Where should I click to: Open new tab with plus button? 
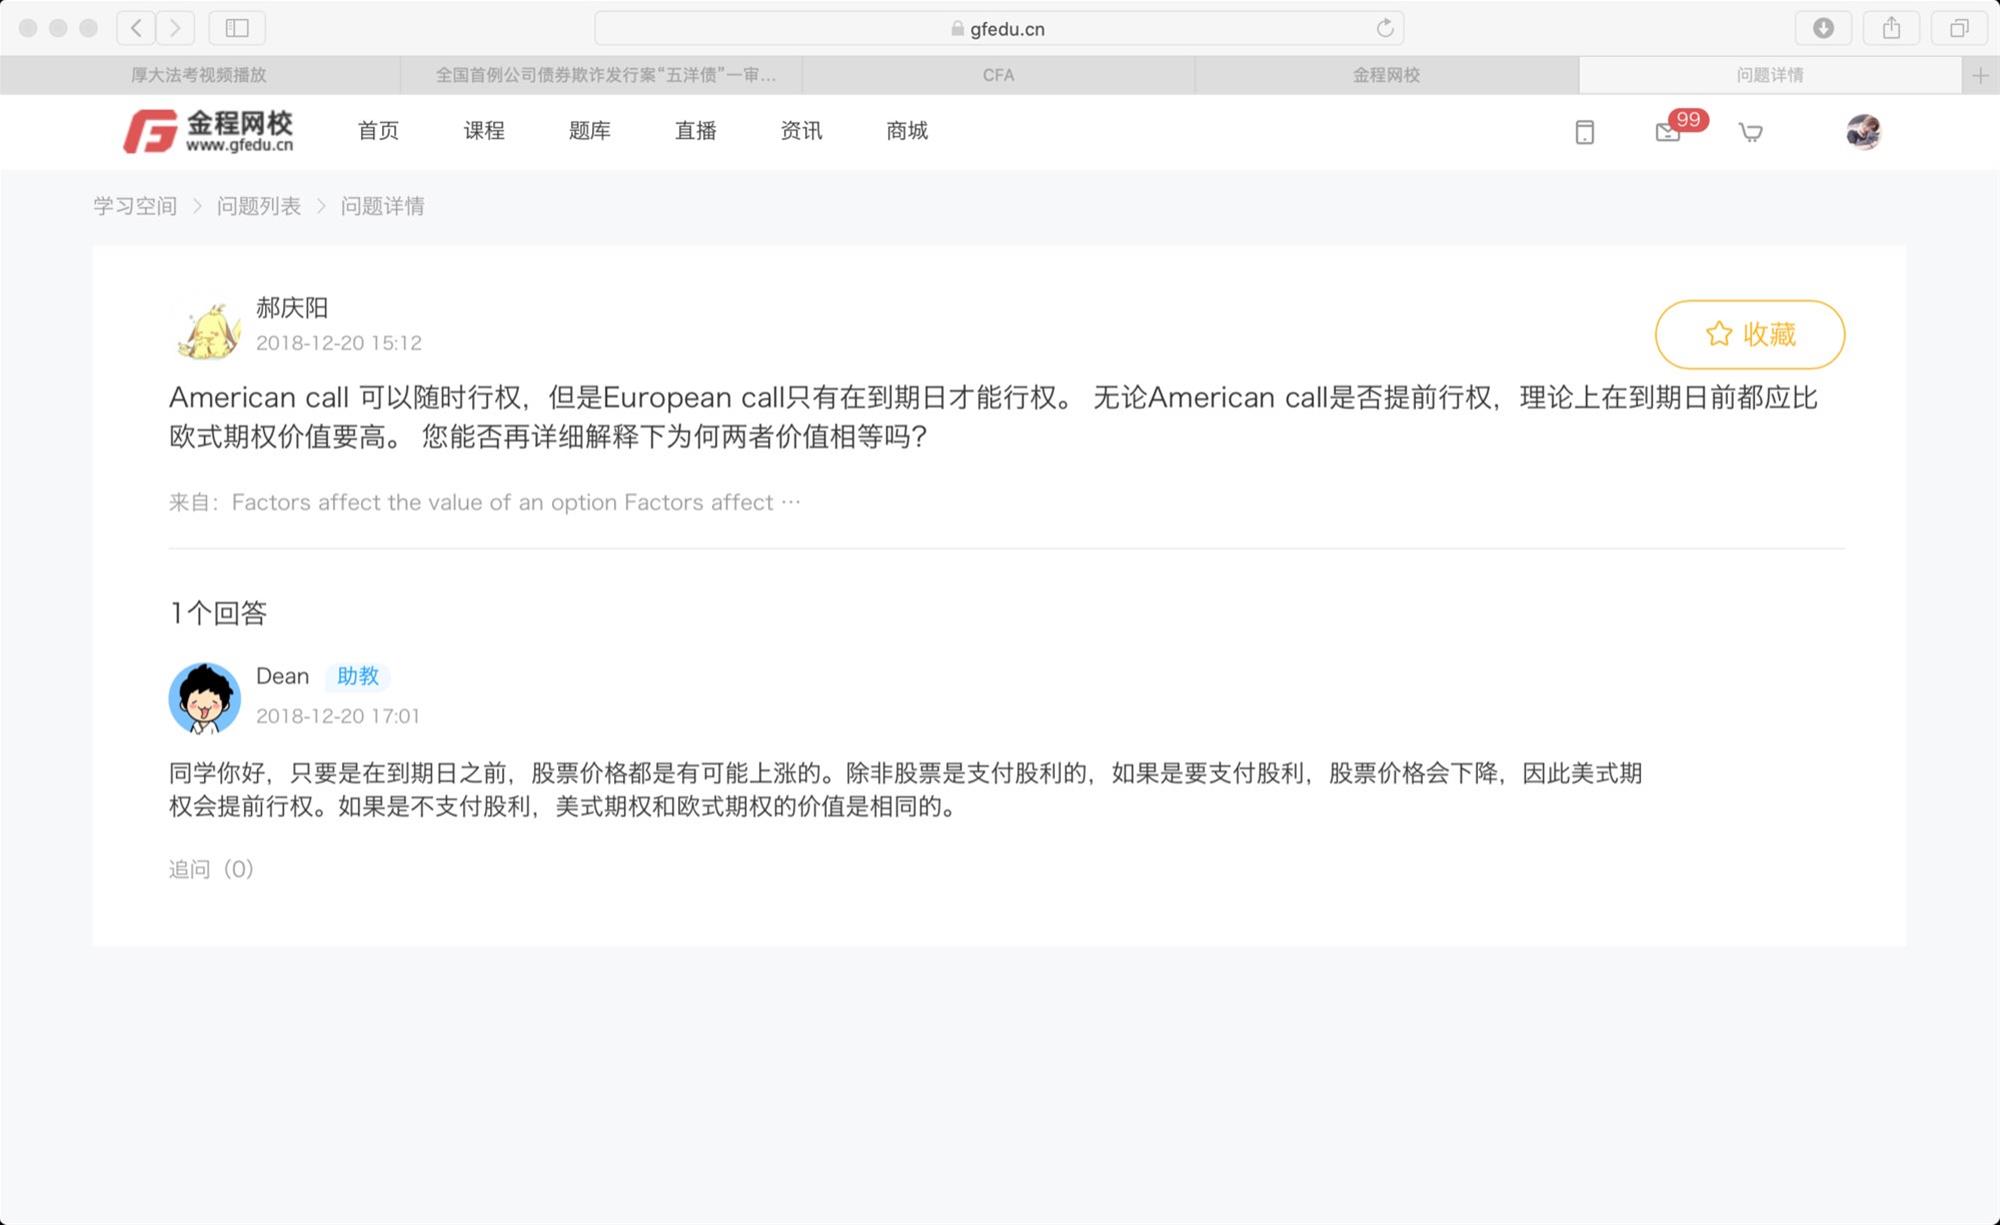(x=1980, y=75)
